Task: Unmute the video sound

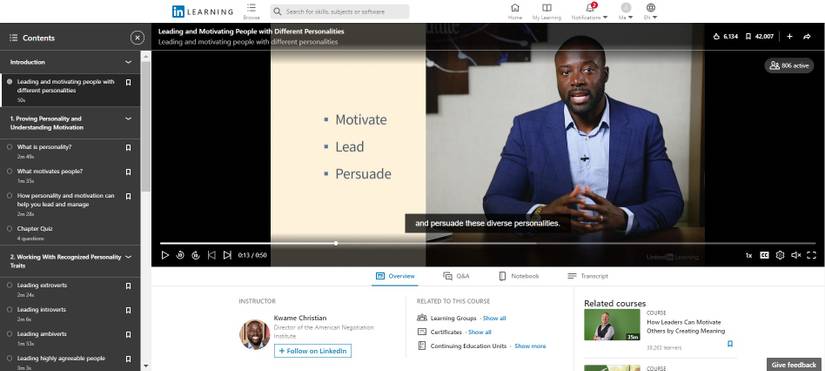Action: coord(796,255)
